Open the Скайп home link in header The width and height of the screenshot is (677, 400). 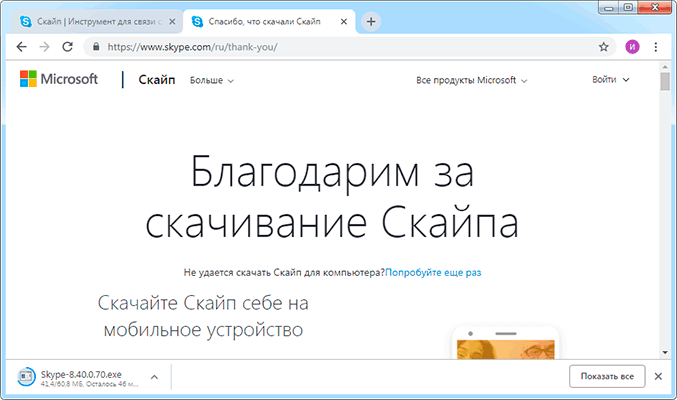point(157,80)
